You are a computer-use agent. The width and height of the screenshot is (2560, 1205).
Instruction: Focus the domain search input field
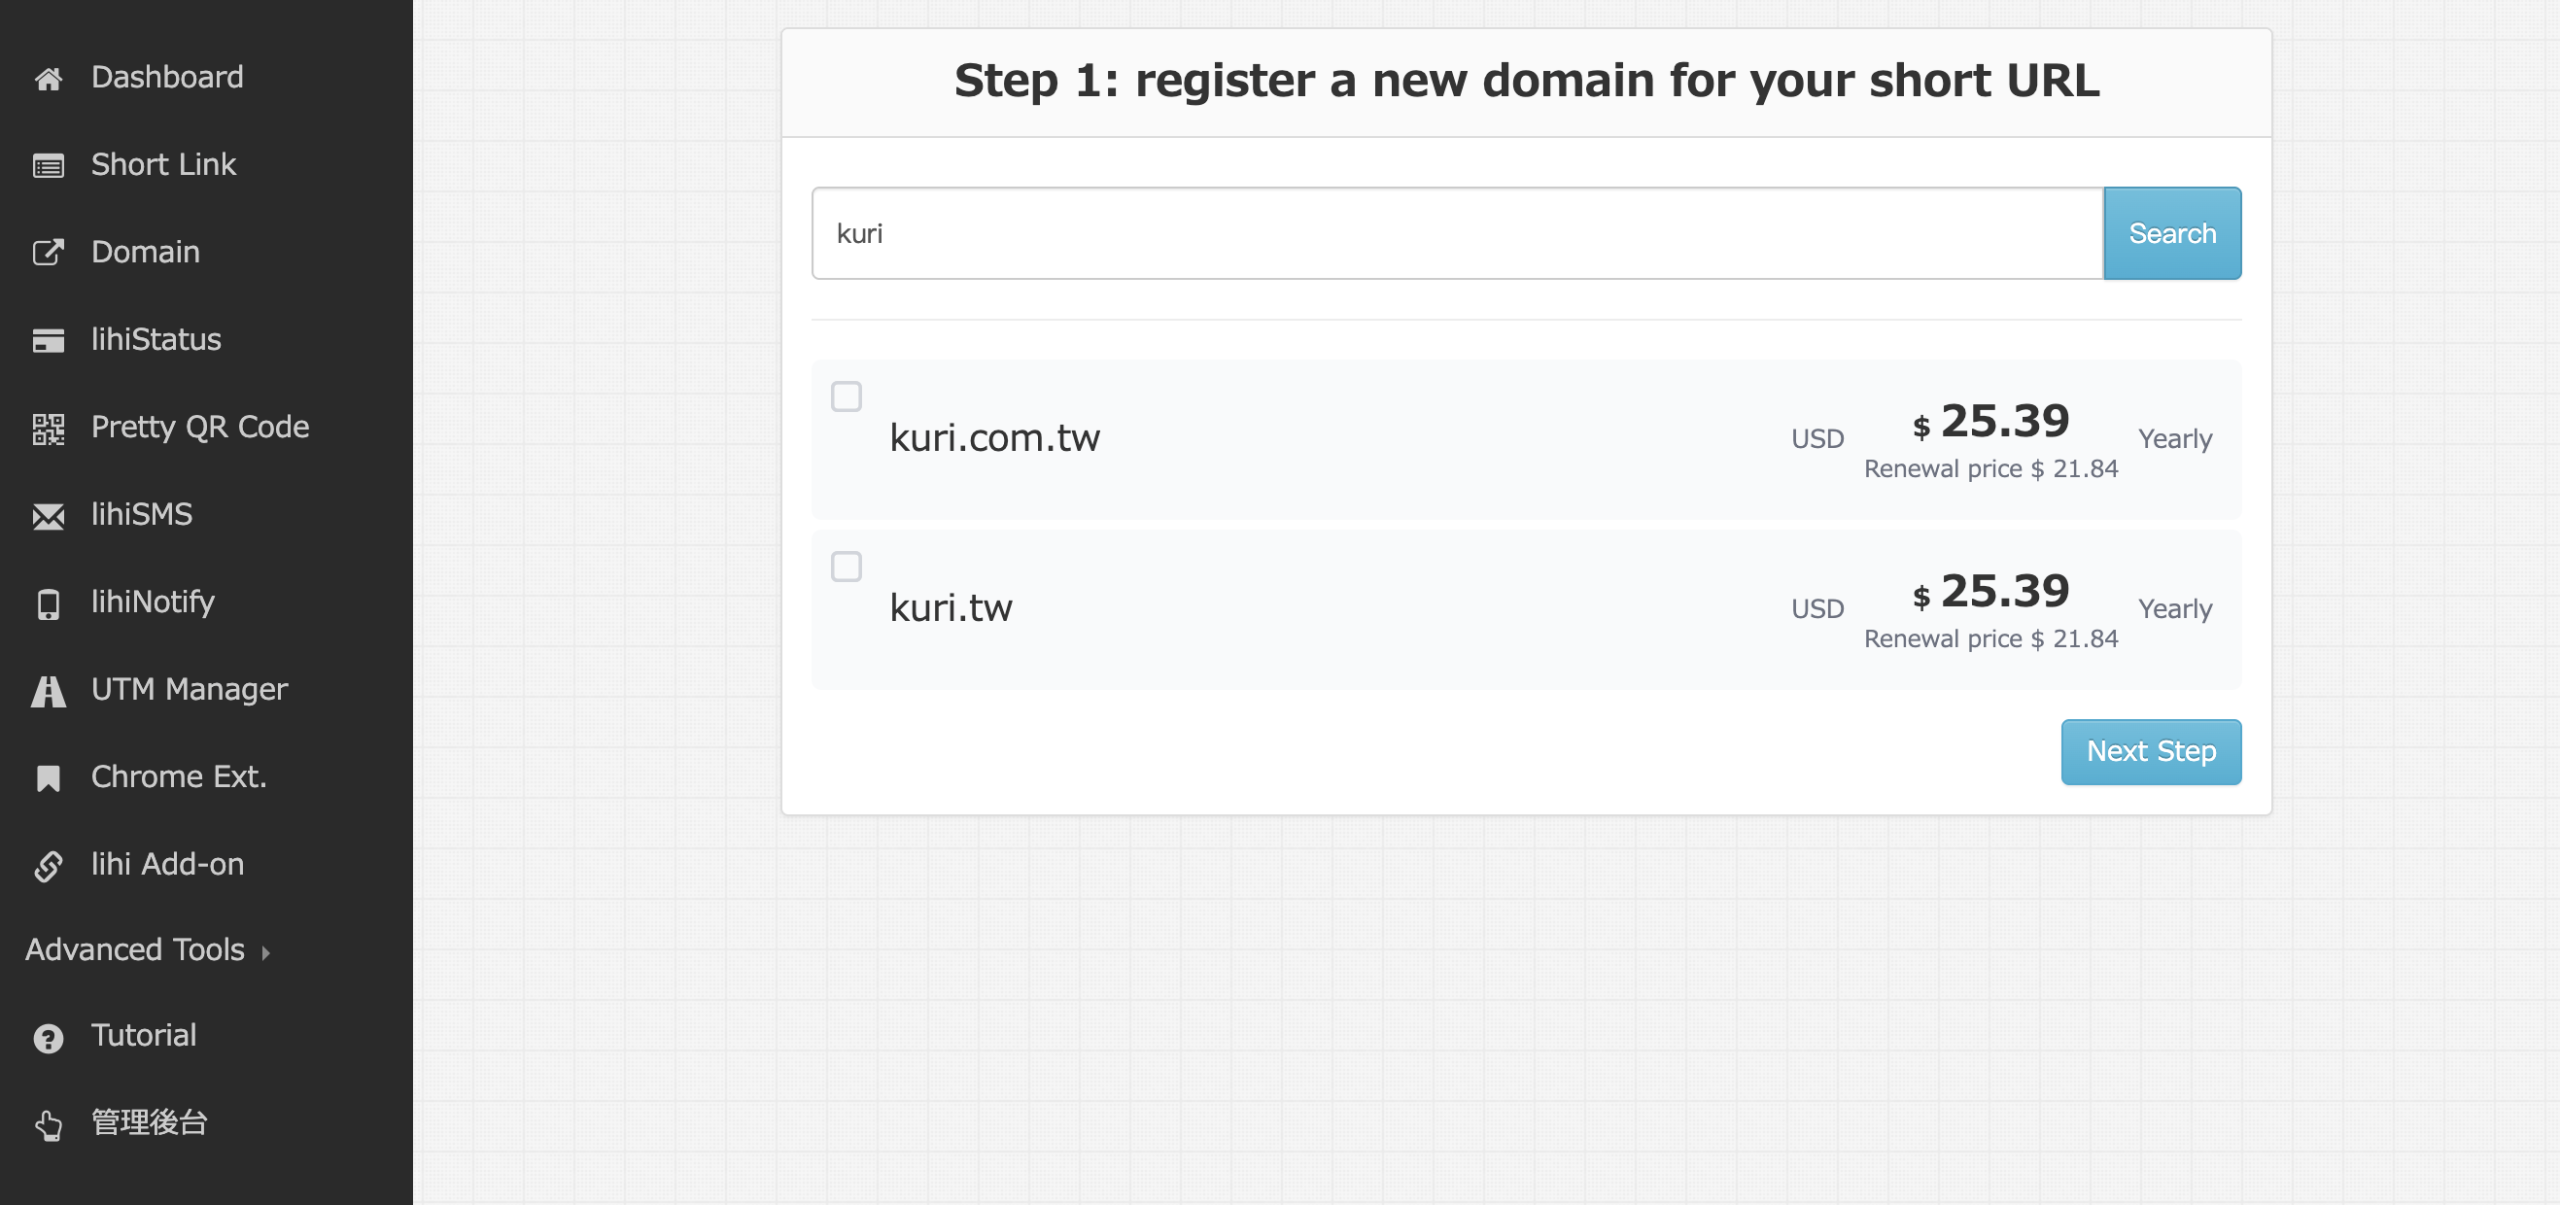point(1457,234)
